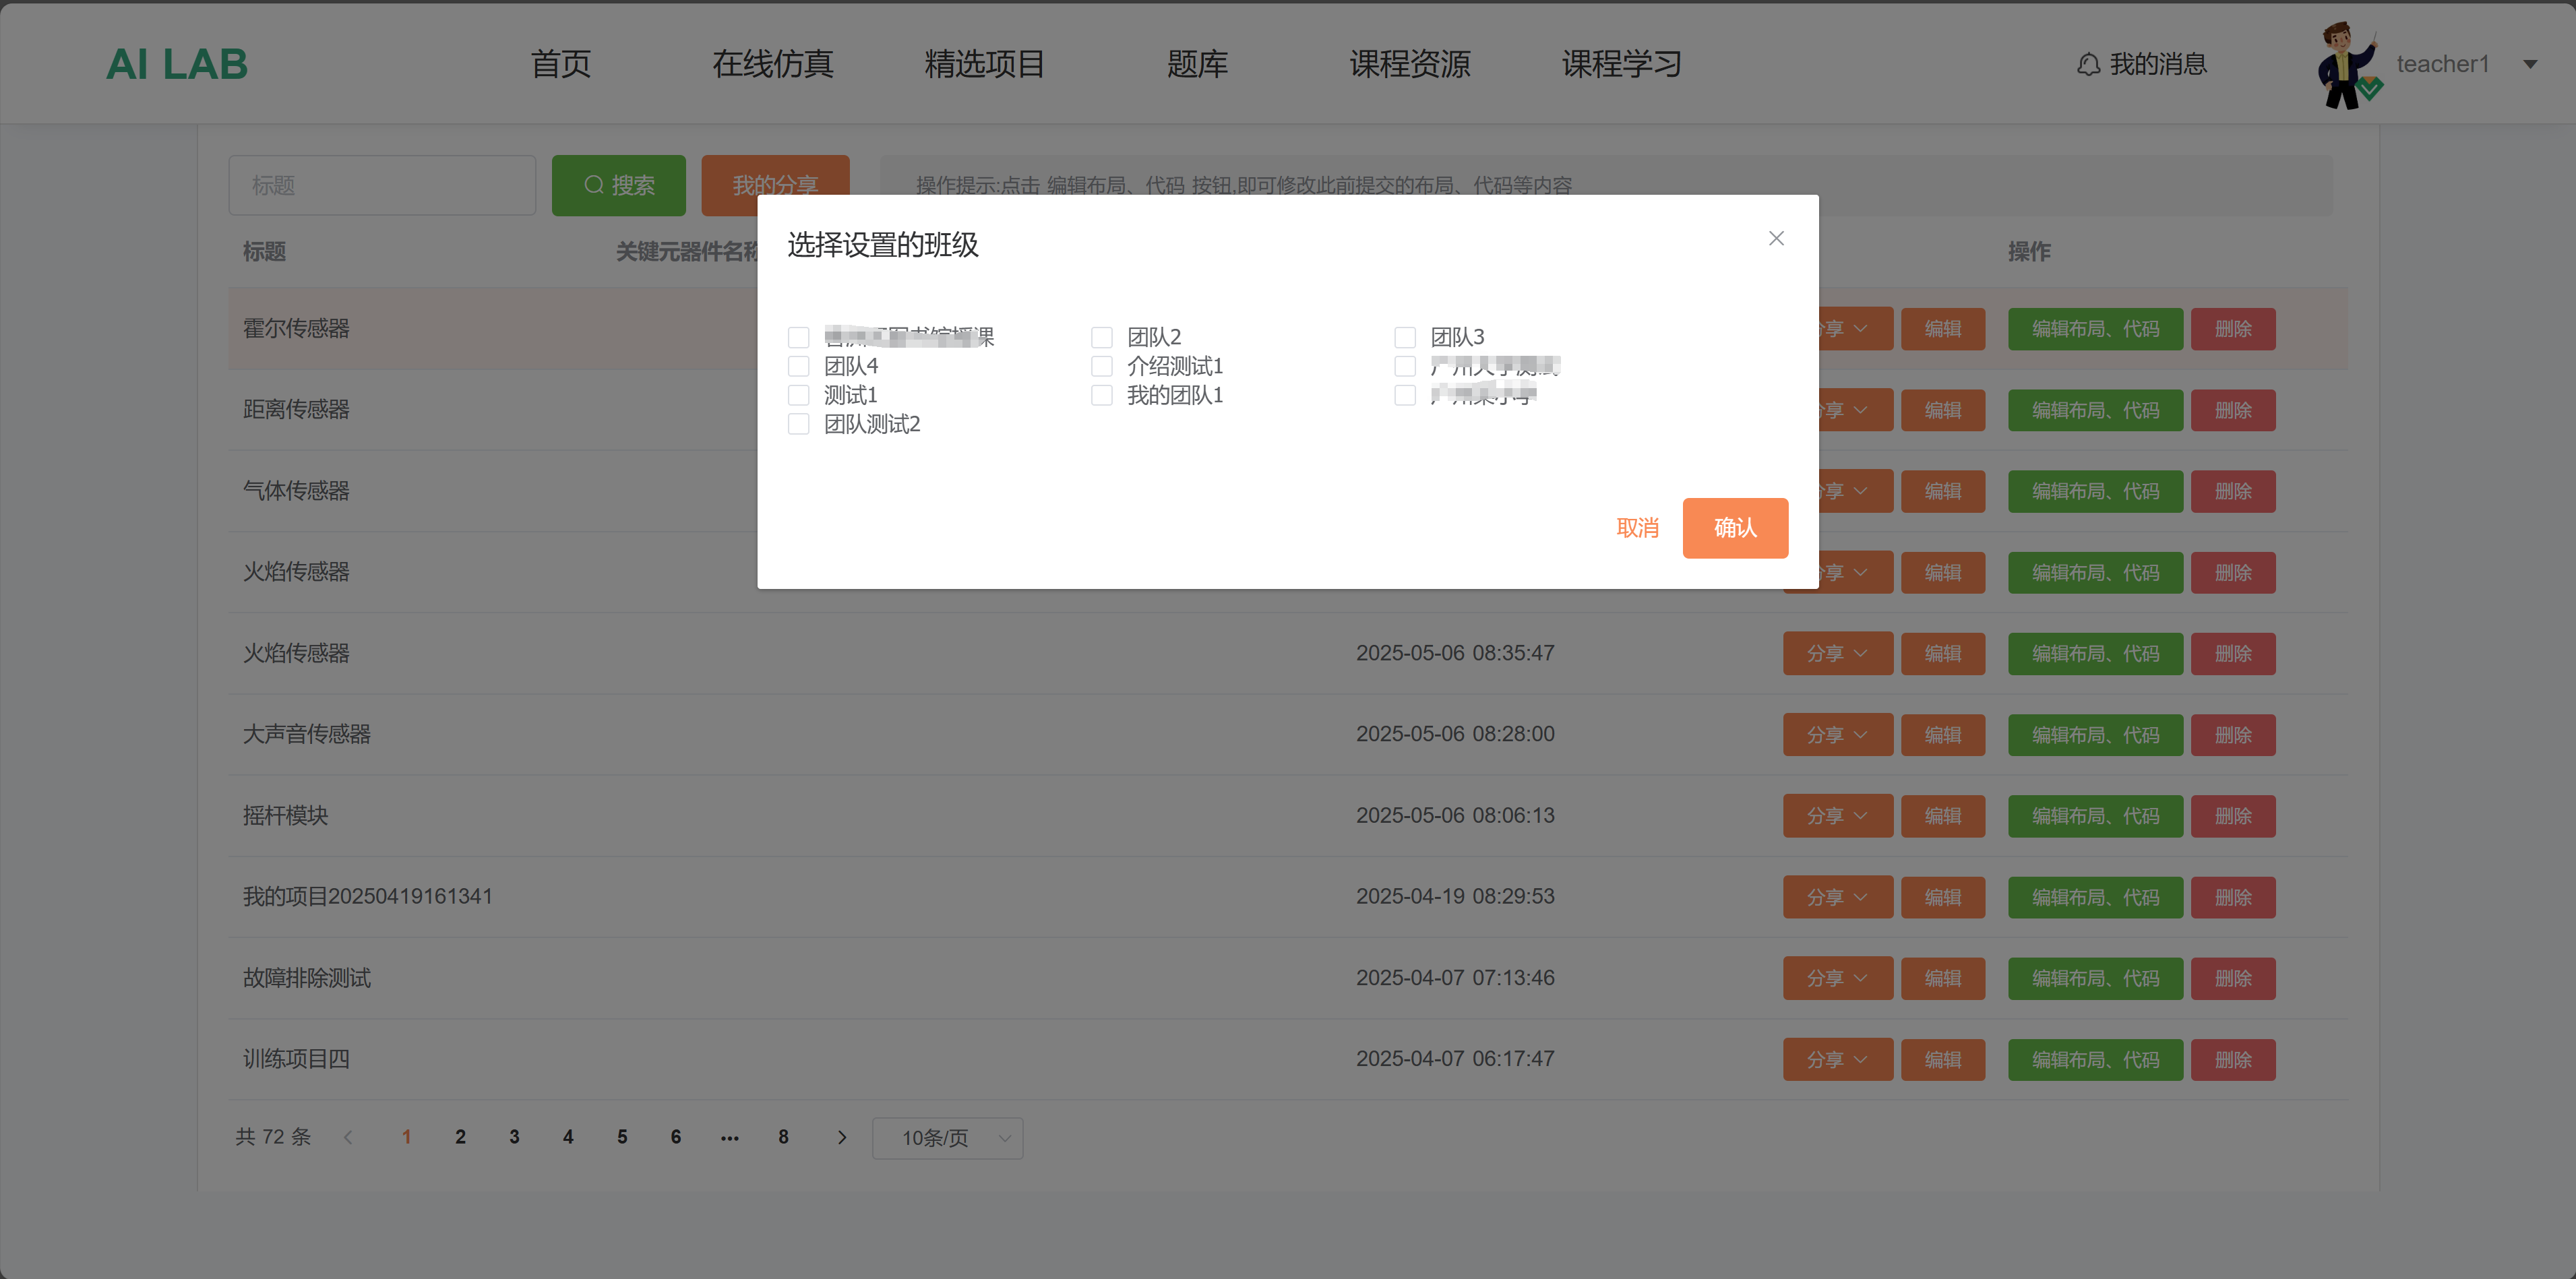This screenshot has height=1279, width=2576.
Task: Enable the 介绍测试1 checkbox
Action: pos(1101,366)
